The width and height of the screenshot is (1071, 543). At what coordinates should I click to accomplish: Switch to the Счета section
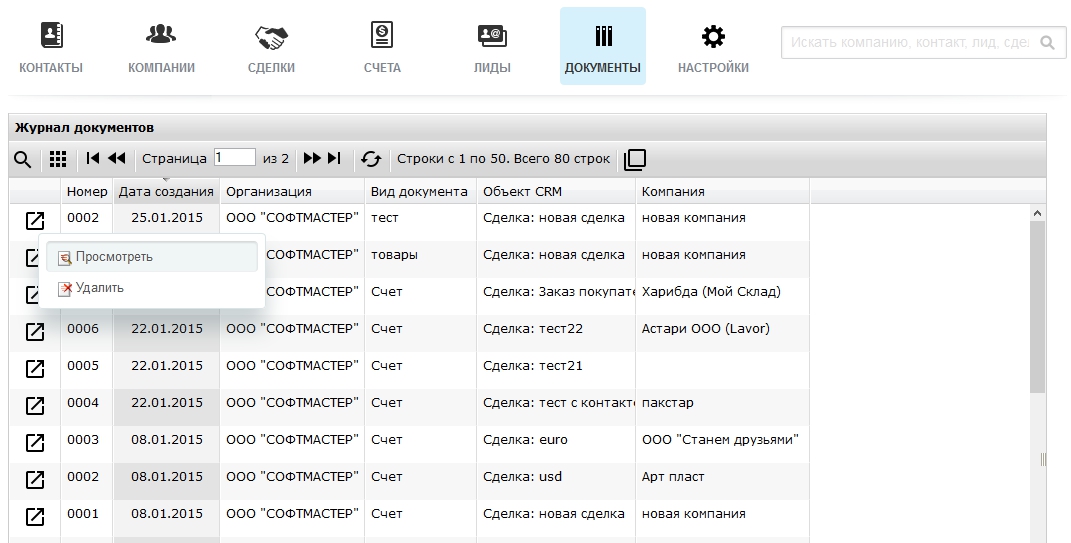(x=382, y=47)
